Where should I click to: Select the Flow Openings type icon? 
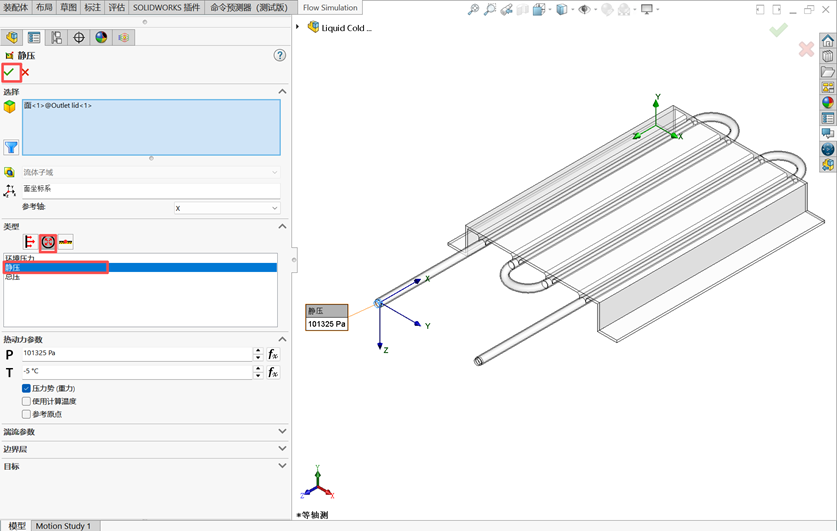click(x=30, y=242)
